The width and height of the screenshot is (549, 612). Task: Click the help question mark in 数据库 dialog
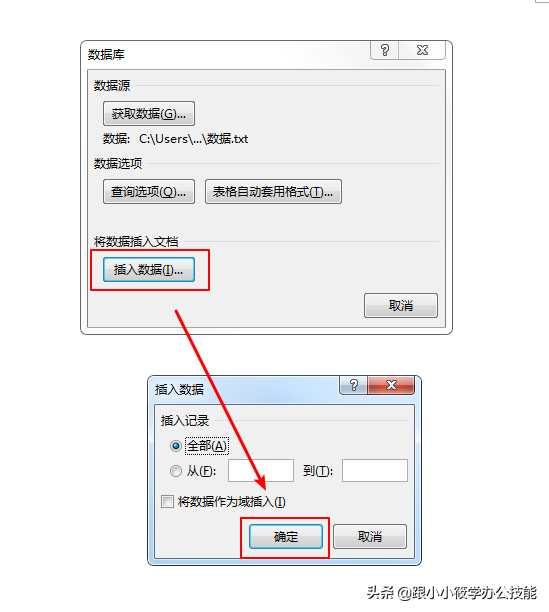pos(385,50)
